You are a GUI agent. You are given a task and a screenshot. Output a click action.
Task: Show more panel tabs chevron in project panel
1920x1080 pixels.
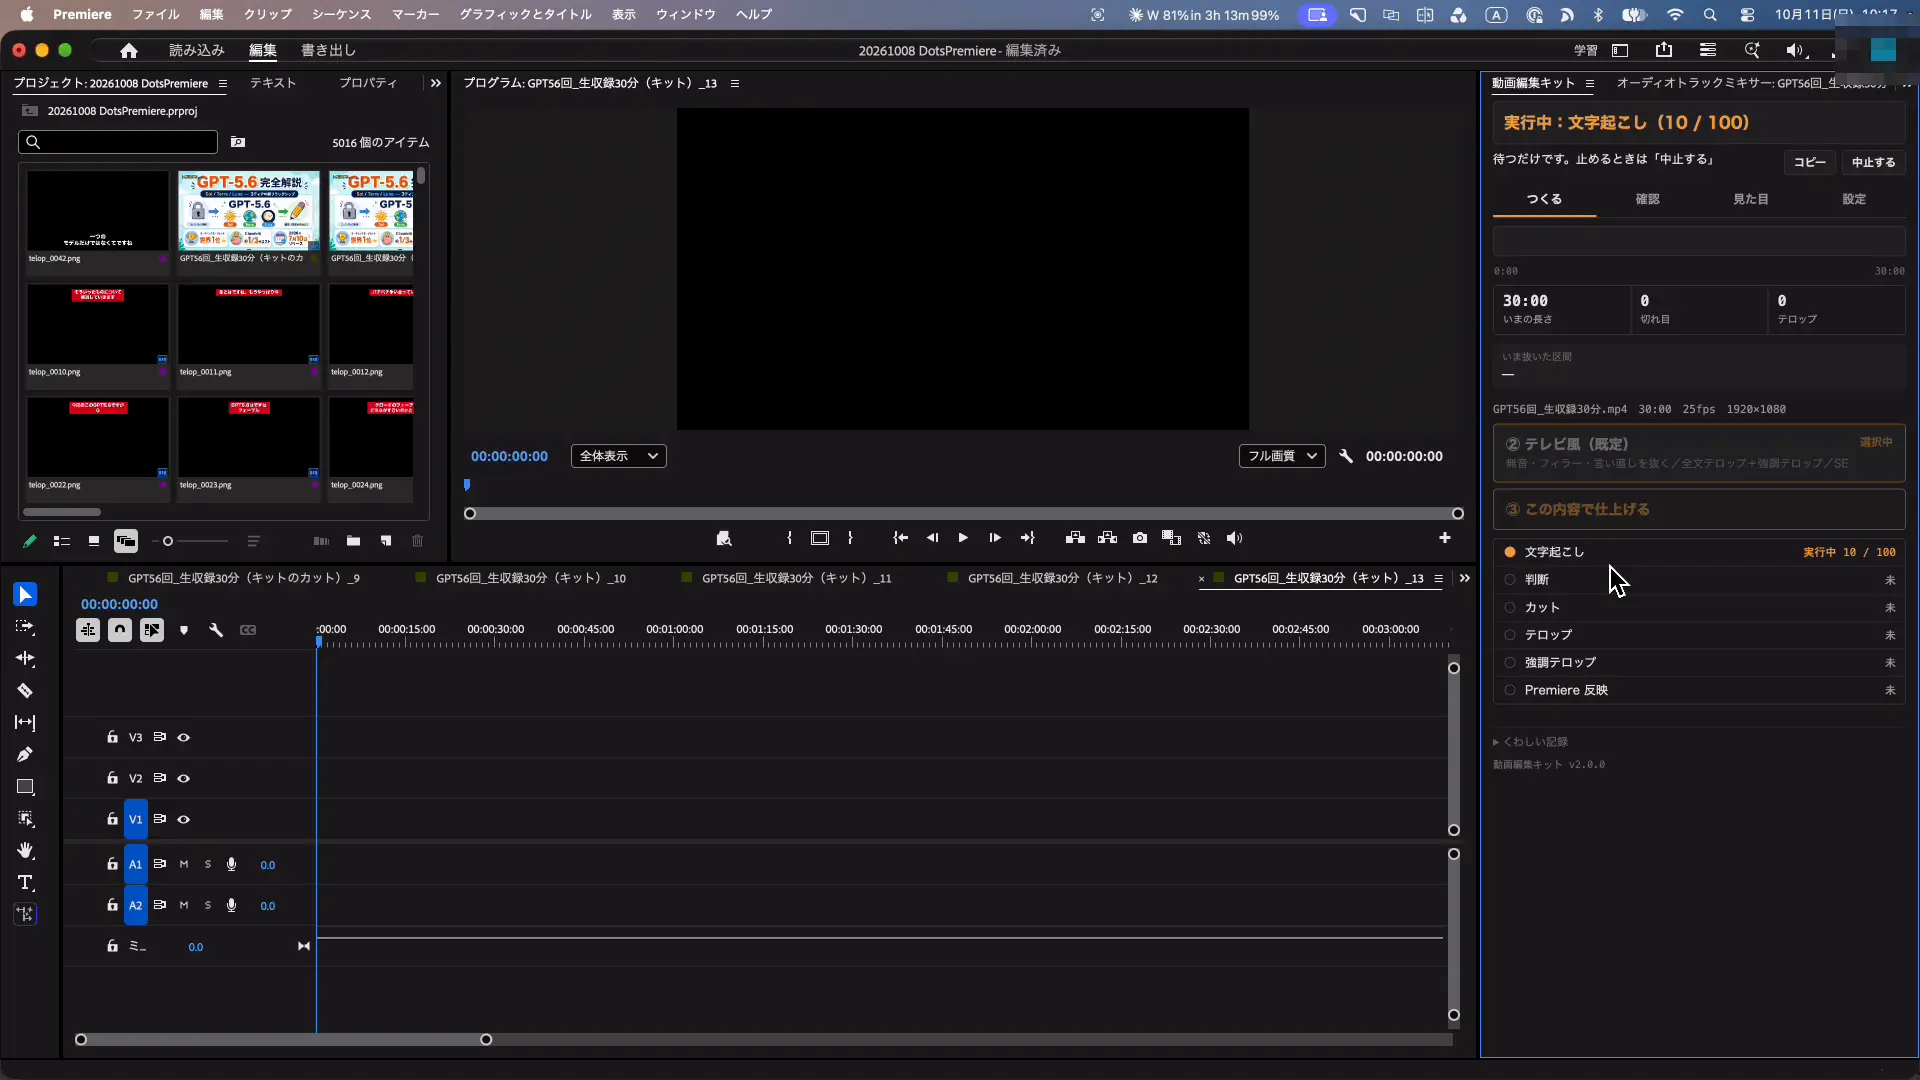435,84
